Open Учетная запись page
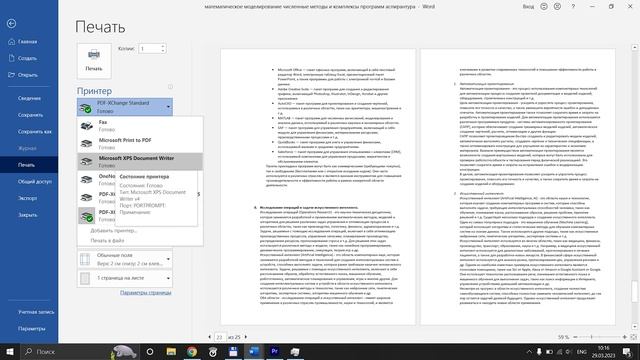 (29, 312)
